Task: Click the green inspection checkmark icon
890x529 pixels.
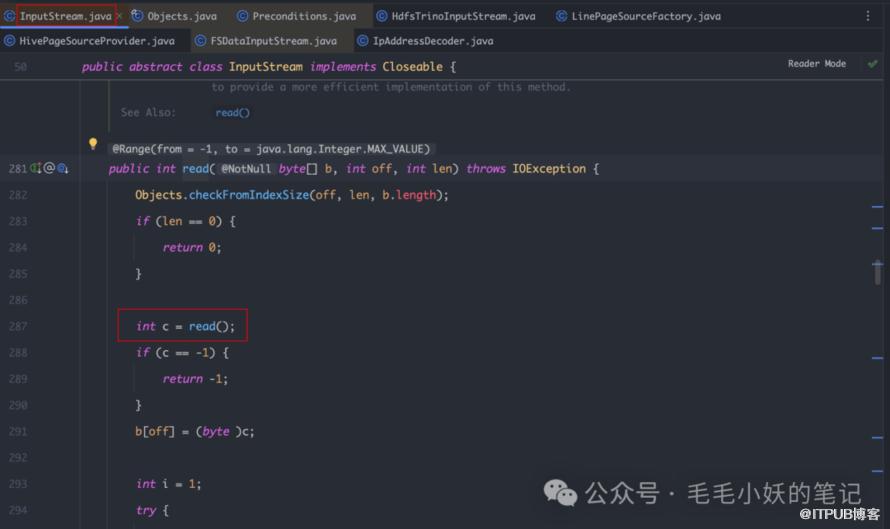Action: click(x=872, y=64)
